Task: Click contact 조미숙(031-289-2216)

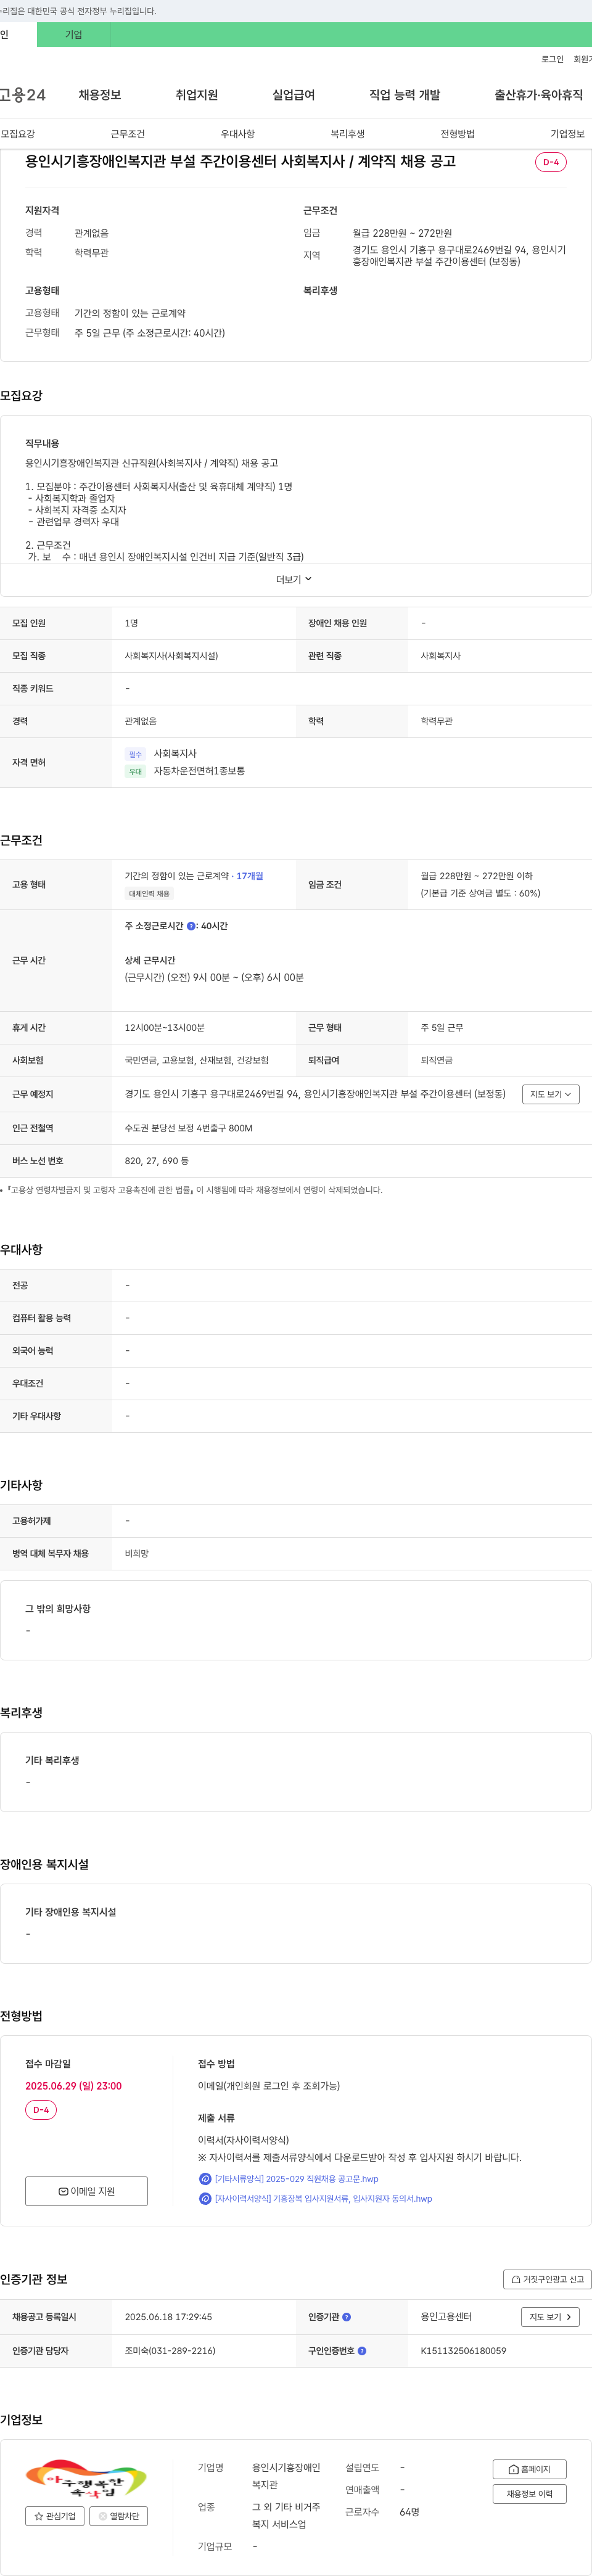Action: click(x=170, y=2351)
